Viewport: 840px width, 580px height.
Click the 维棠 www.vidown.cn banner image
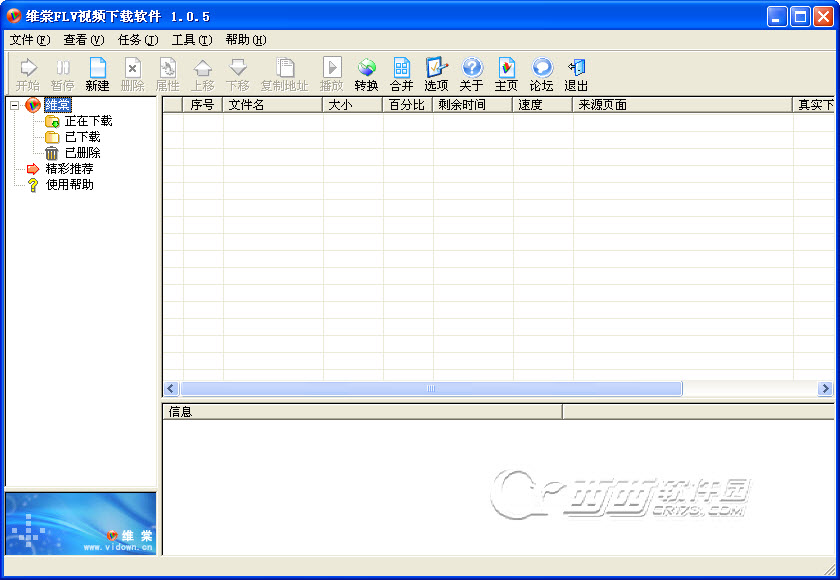(81, 523)
